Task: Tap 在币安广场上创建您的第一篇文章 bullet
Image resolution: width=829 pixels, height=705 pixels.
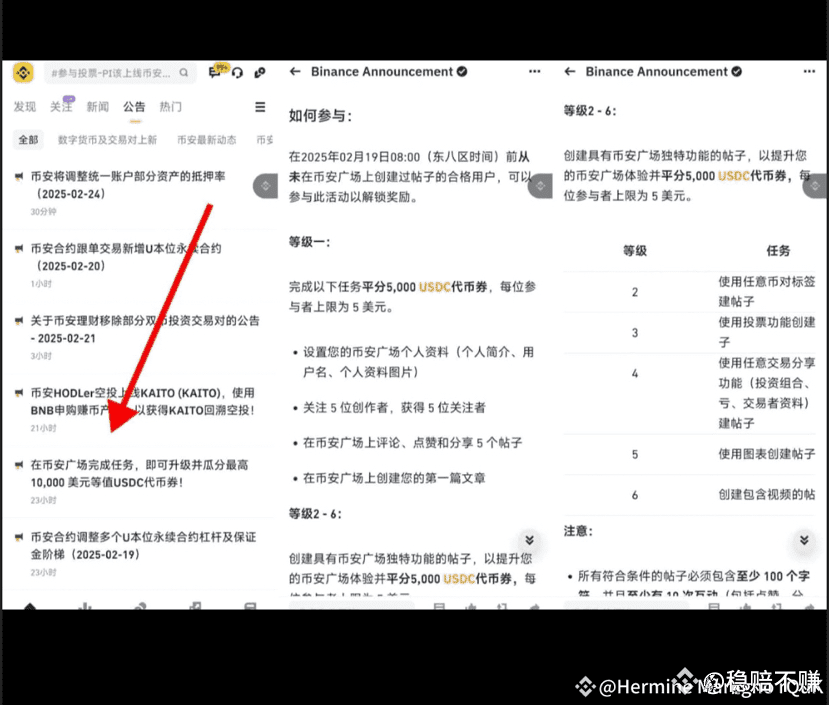Action: coord(394,478)
